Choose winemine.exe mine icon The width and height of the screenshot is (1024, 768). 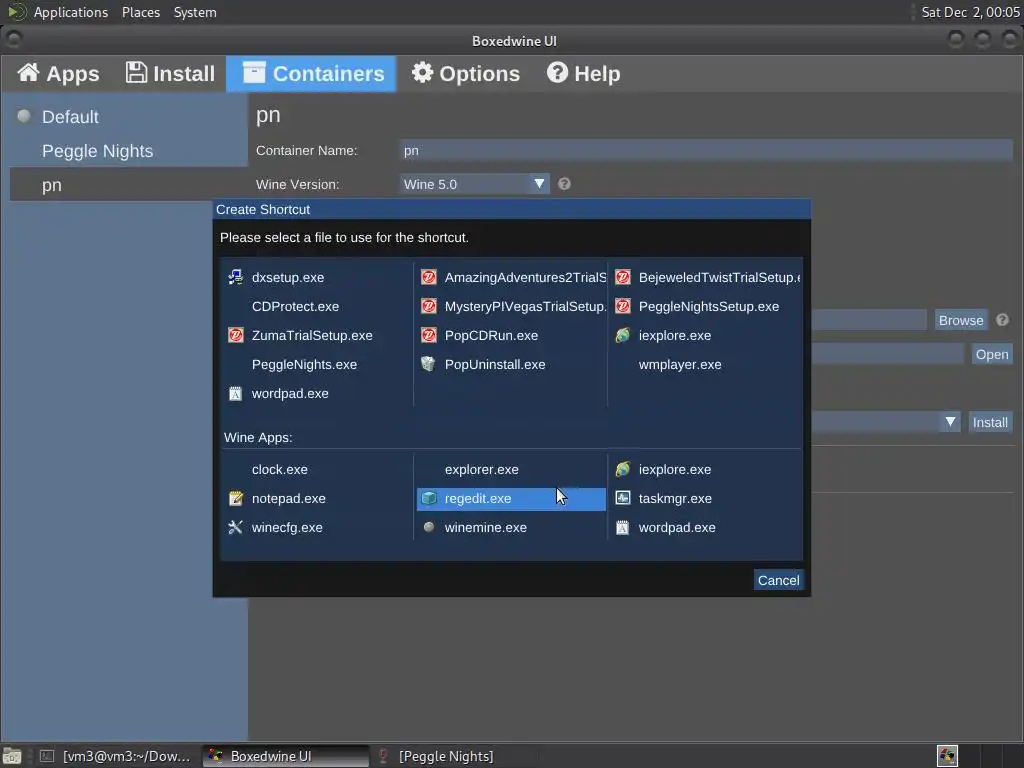(428, 528)
